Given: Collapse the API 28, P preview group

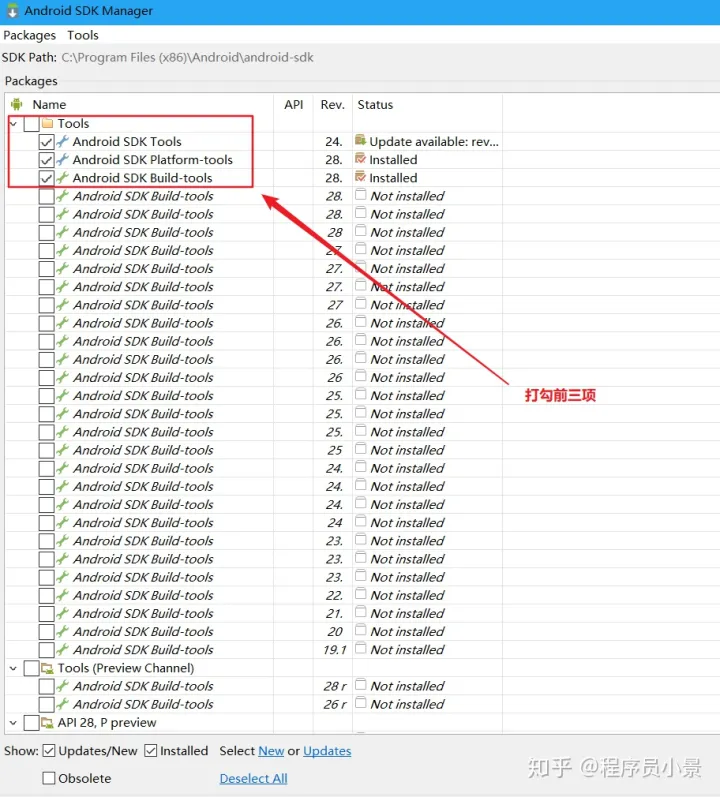Looking at the screenshot, I should pyautogui.click(x=14, y=723).
